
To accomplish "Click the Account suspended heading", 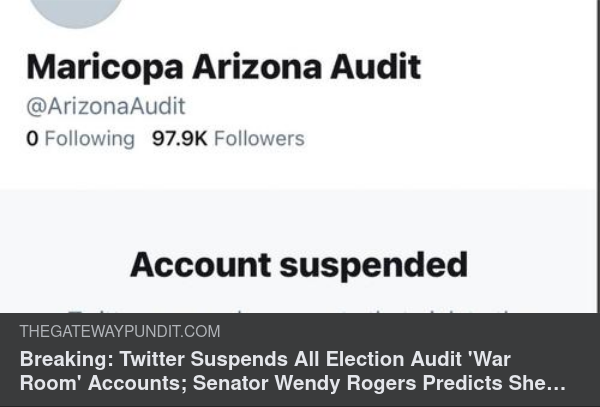I will (x=298, y=265).
